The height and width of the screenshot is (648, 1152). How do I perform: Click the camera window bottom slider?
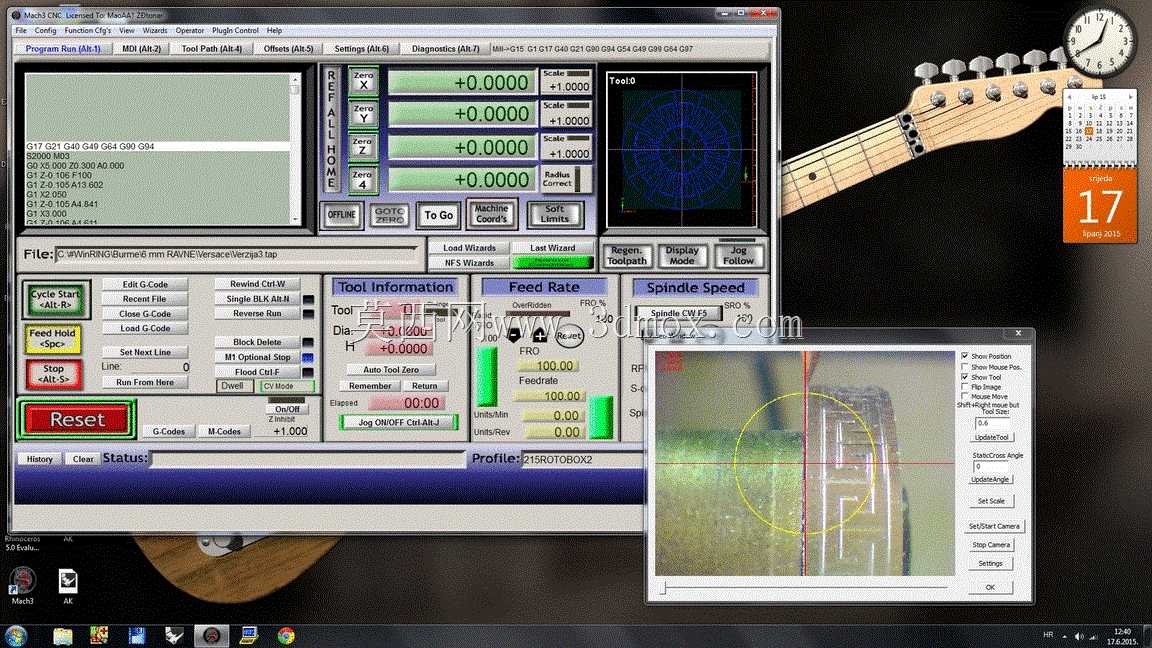click(804, 588)
